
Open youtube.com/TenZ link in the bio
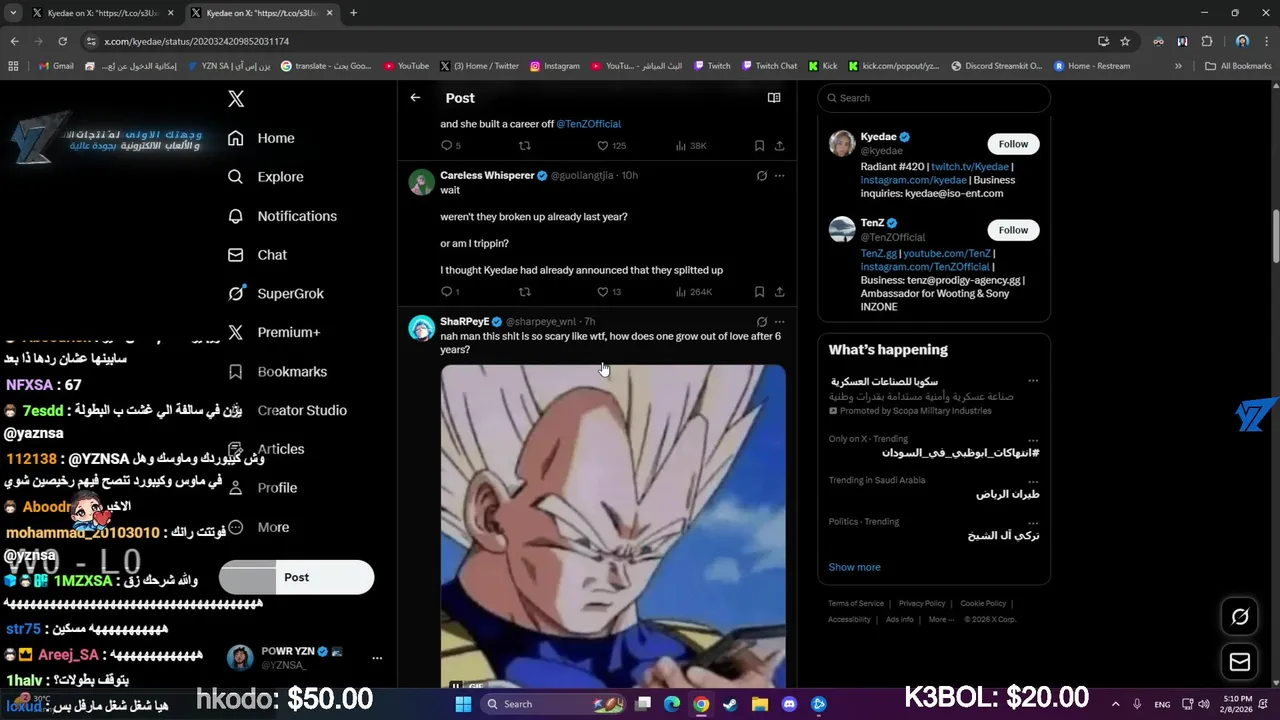[947, 254]
